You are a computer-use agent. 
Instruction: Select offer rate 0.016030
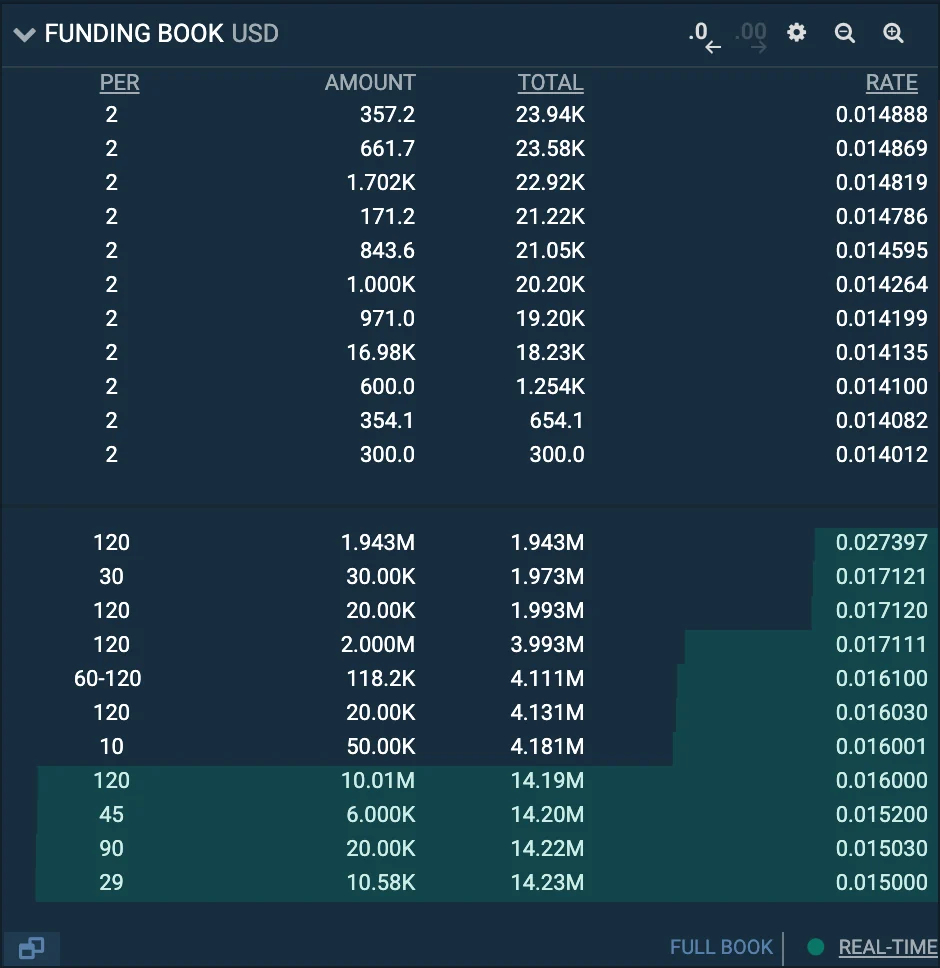click(881, 712)
